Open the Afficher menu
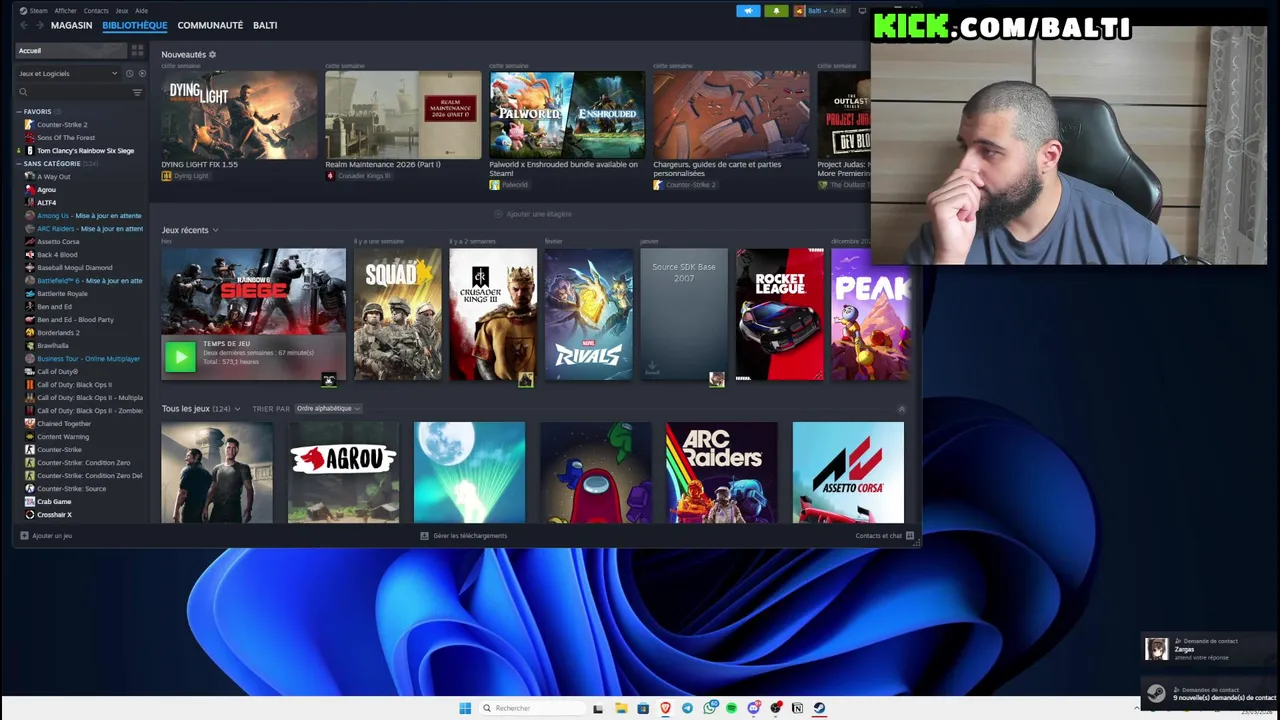 (66, 11)
